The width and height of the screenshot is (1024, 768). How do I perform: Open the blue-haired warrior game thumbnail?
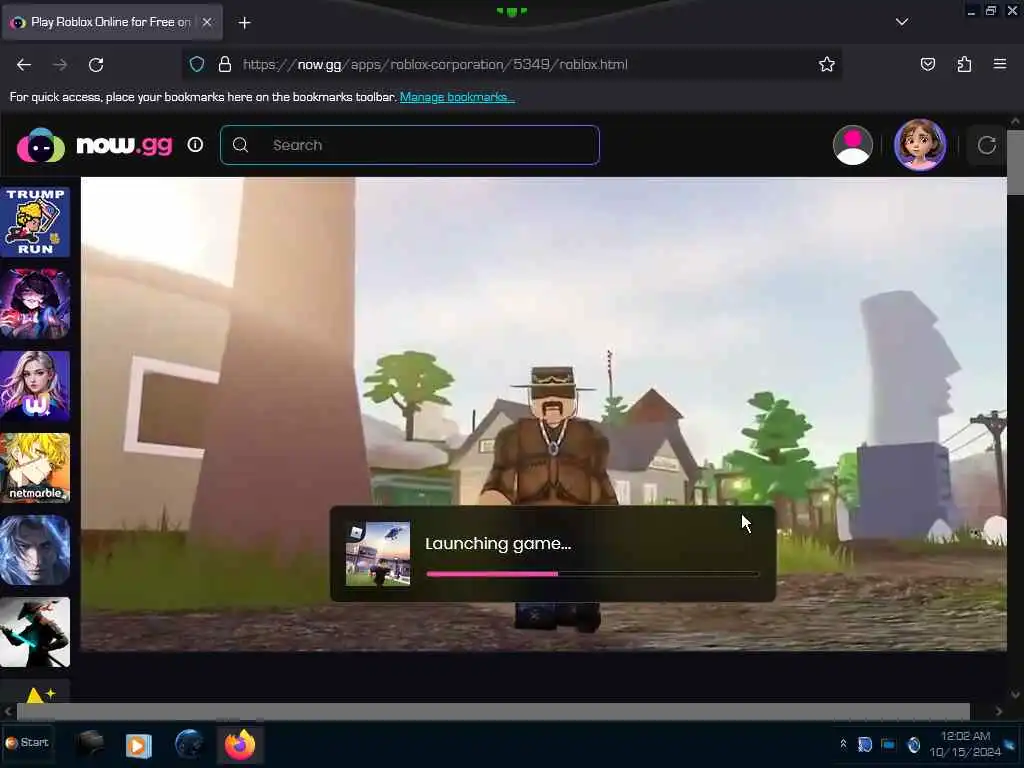pos(35,550)
